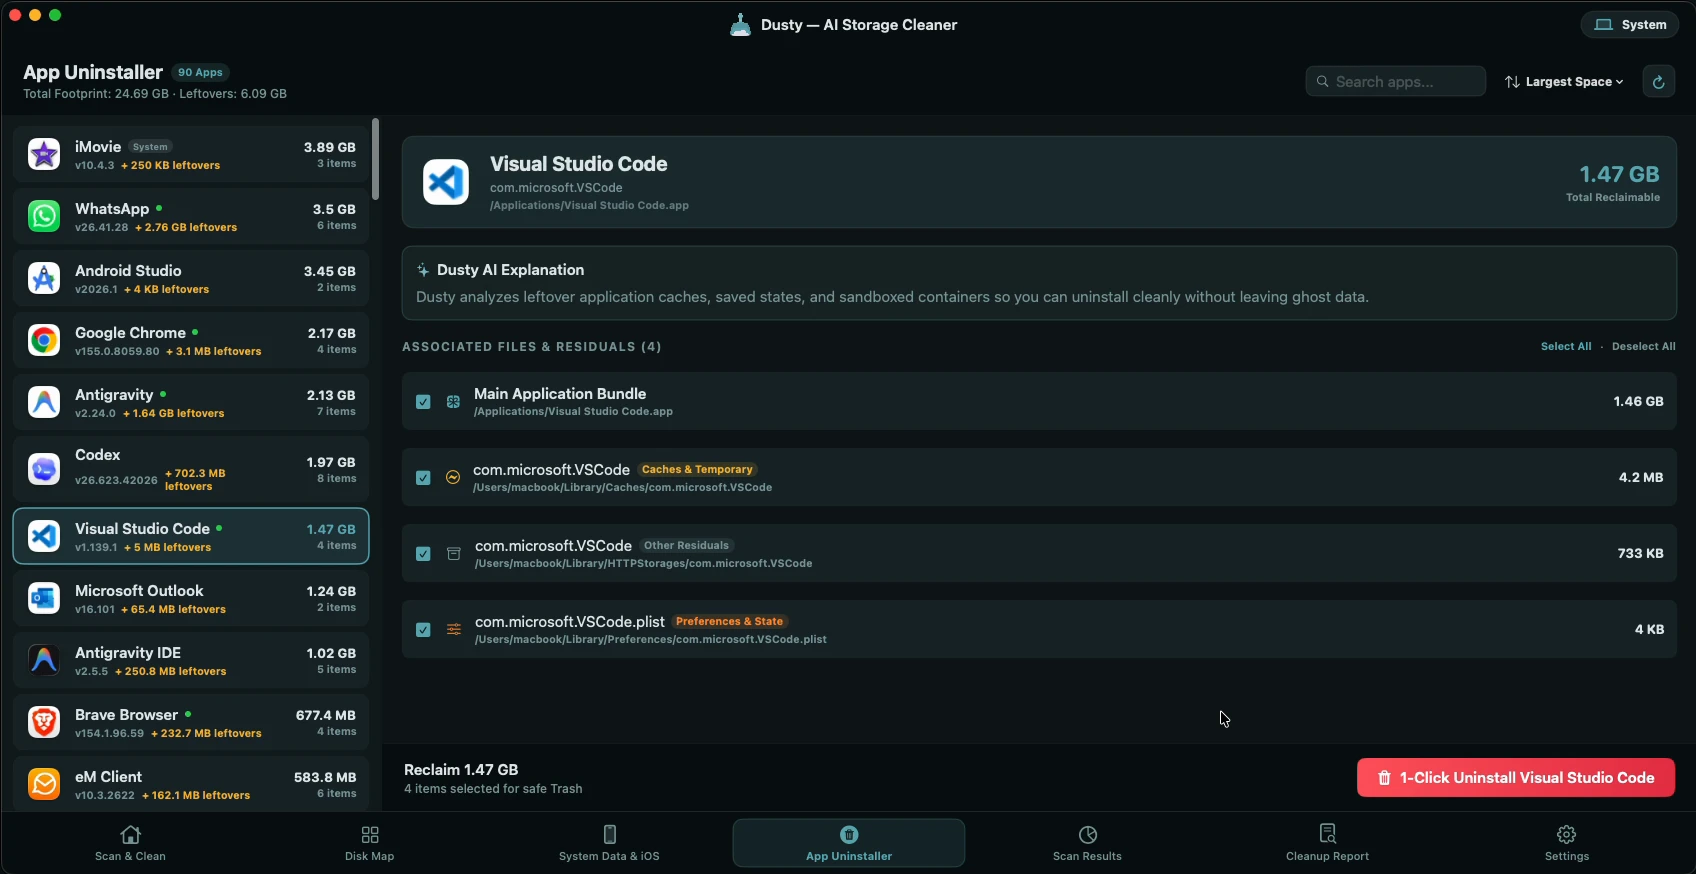Click the Google Chrome app icon
This screenshot has width=1696, height=874.
[44, 340]
